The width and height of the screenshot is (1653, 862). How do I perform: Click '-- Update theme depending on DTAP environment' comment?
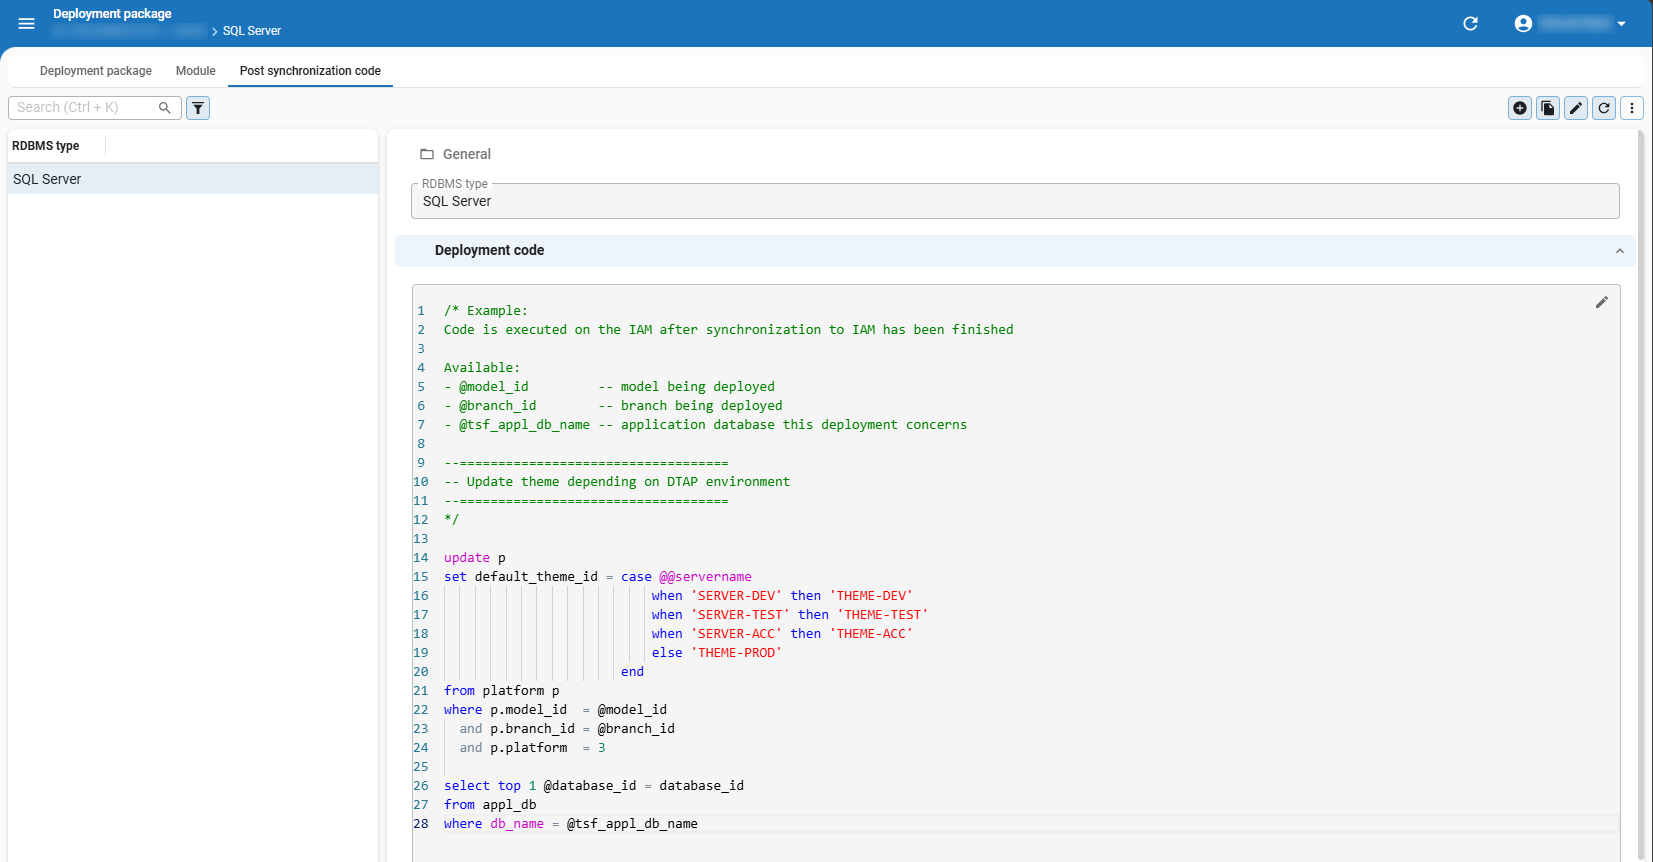pos(617,482)
